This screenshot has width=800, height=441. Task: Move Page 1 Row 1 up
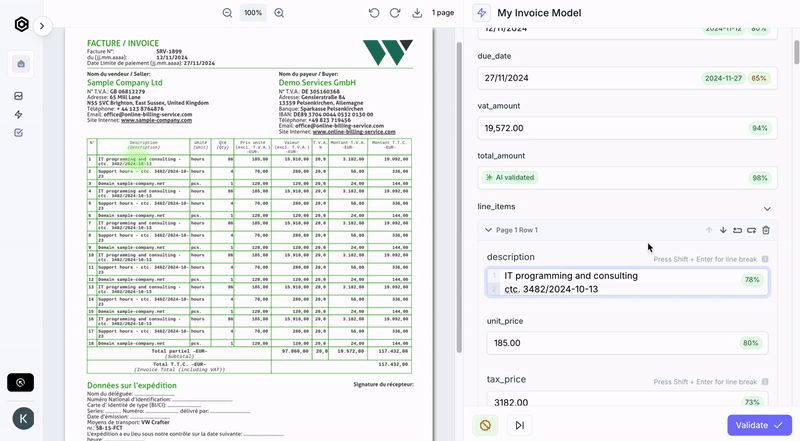(709, 230)
